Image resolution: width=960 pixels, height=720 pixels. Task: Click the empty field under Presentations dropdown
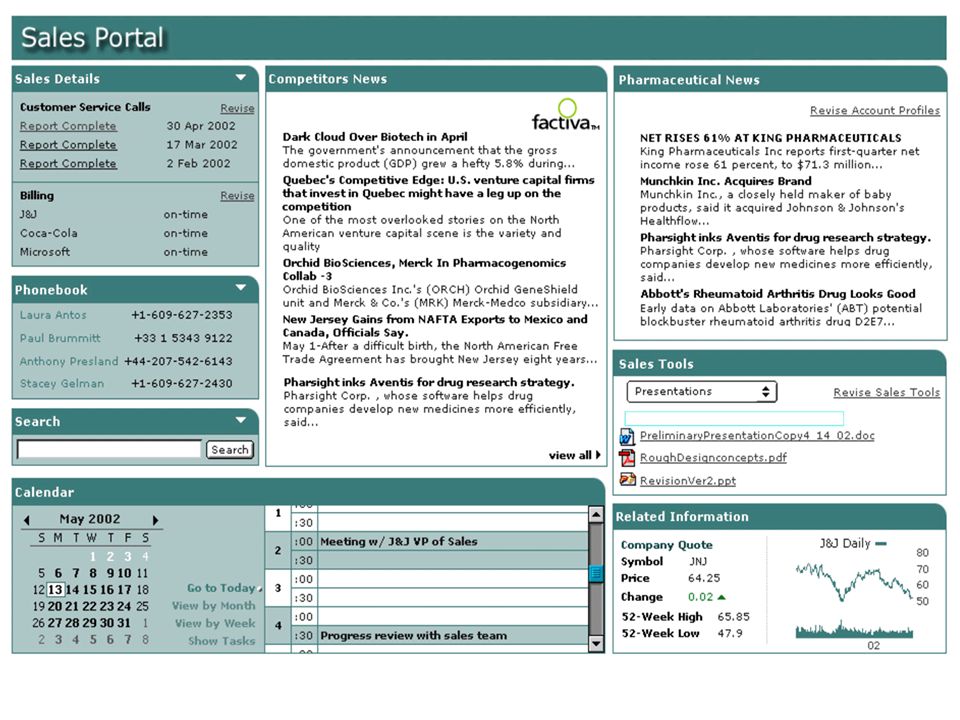point(734,418)
